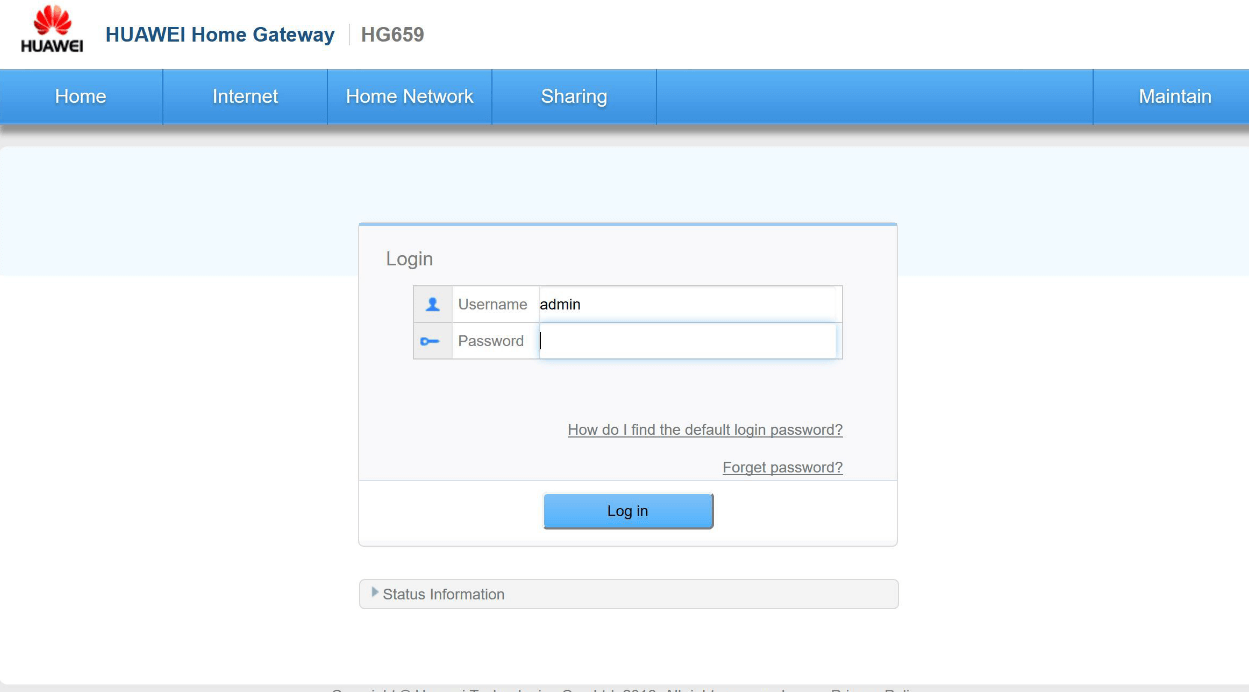Open the 'find the default login password' link
The width and height of the screenshot is (1249, 692).
click(x=705, y=430)
